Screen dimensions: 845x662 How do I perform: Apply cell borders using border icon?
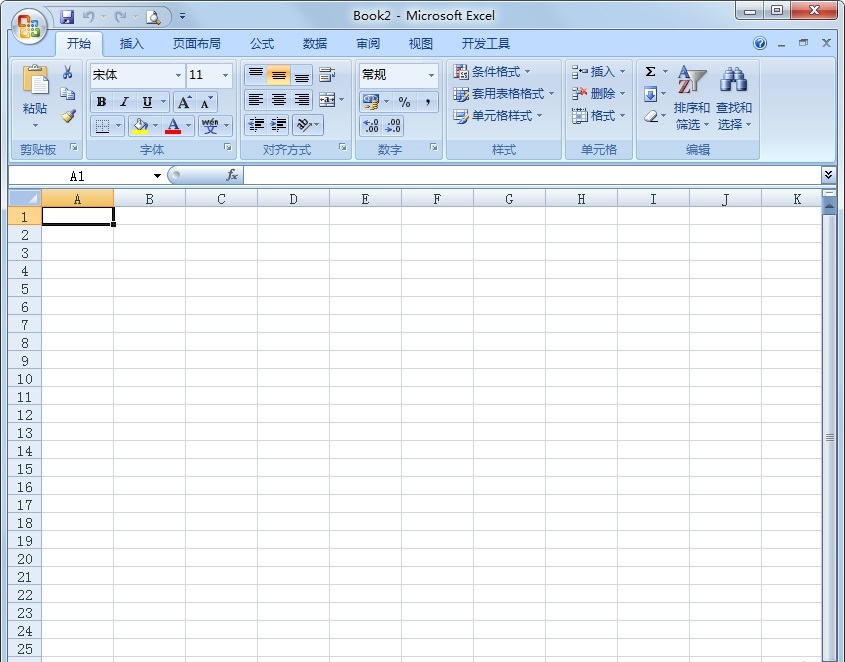[x=102, y=126]
